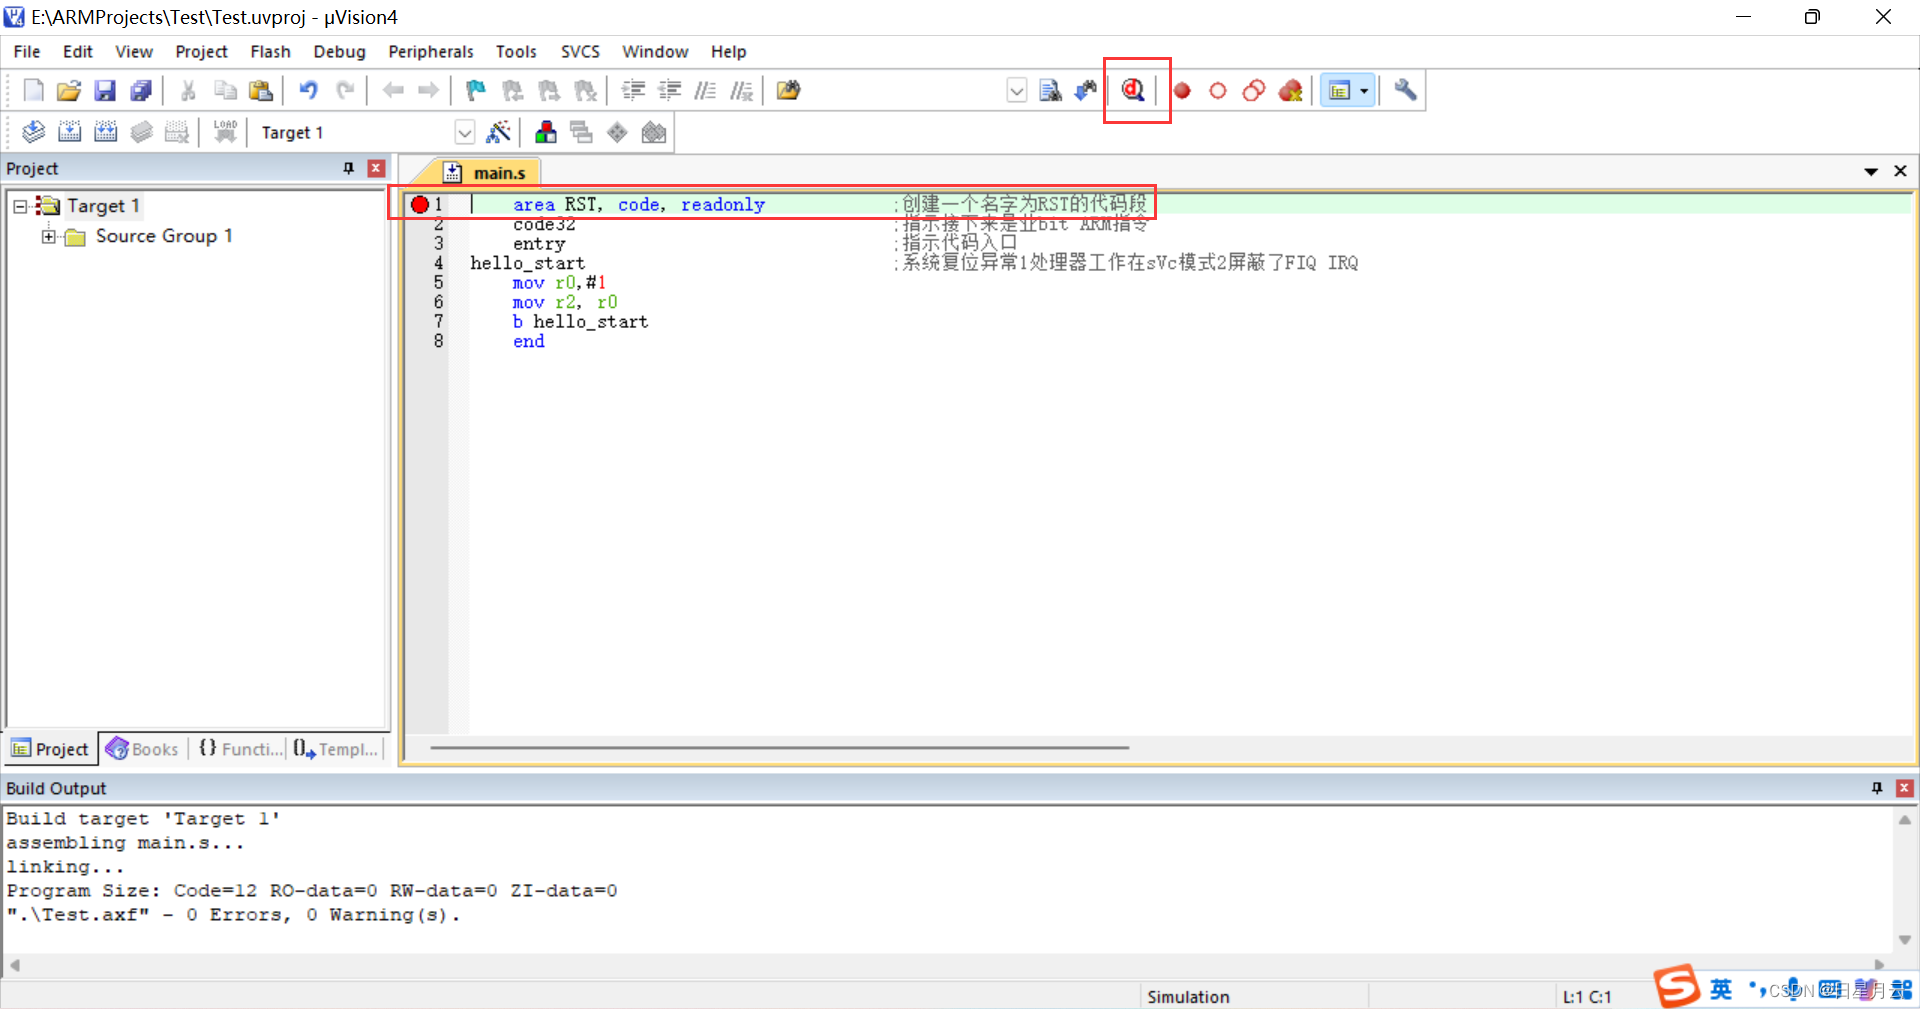Toggle breakpoint on line 1 margin

[x=419, y=205]
